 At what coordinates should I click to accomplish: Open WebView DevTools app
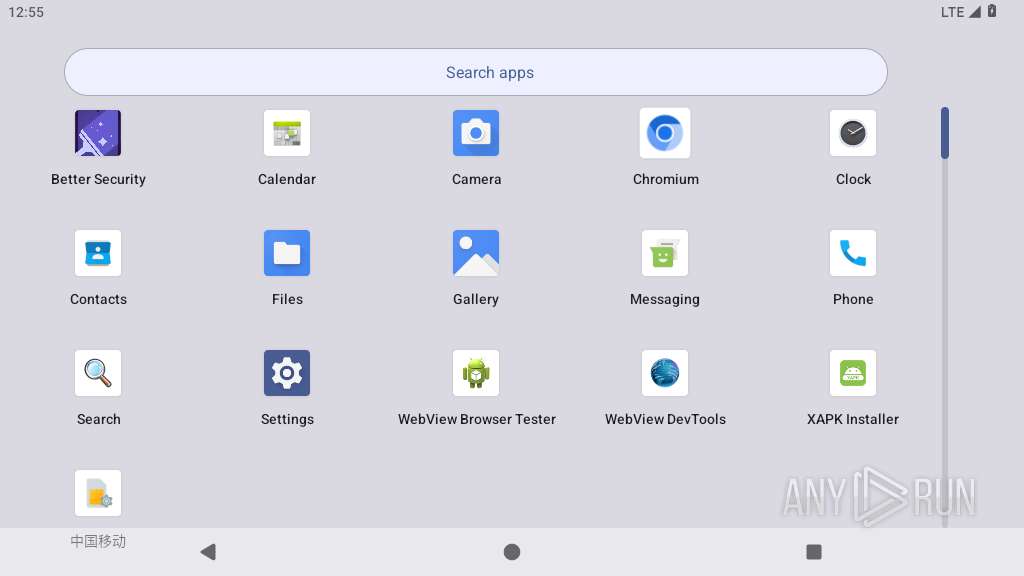(x=665, y=373)
